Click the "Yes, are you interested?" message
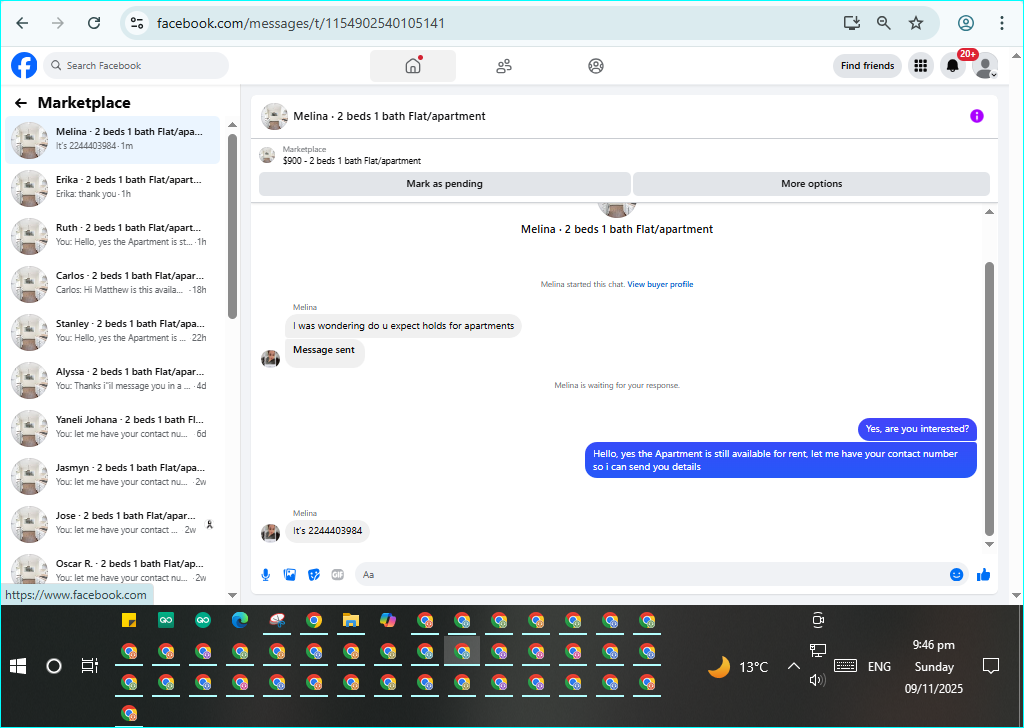Screen dimensions: 1024x728 (917, 429)
